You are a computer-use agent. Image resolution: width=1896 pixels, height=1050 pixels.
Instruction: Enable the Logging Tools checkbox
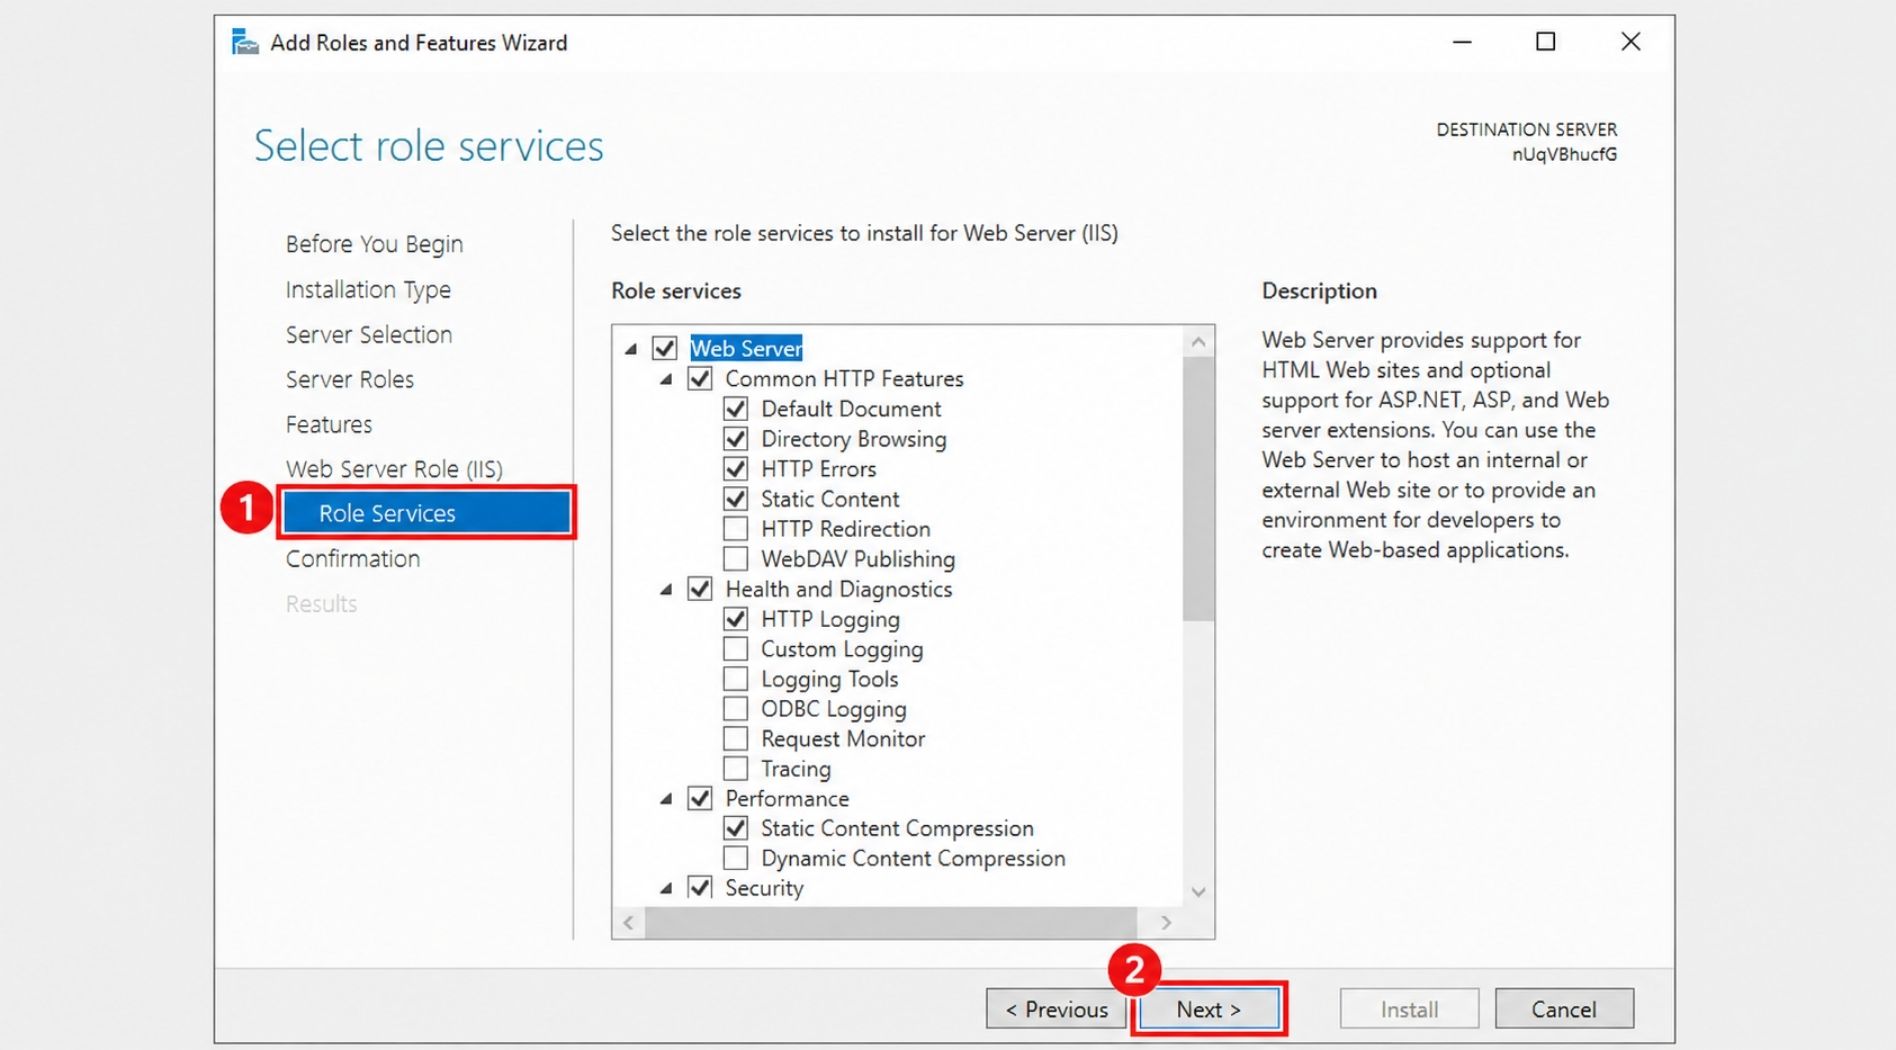pos(735,679)
